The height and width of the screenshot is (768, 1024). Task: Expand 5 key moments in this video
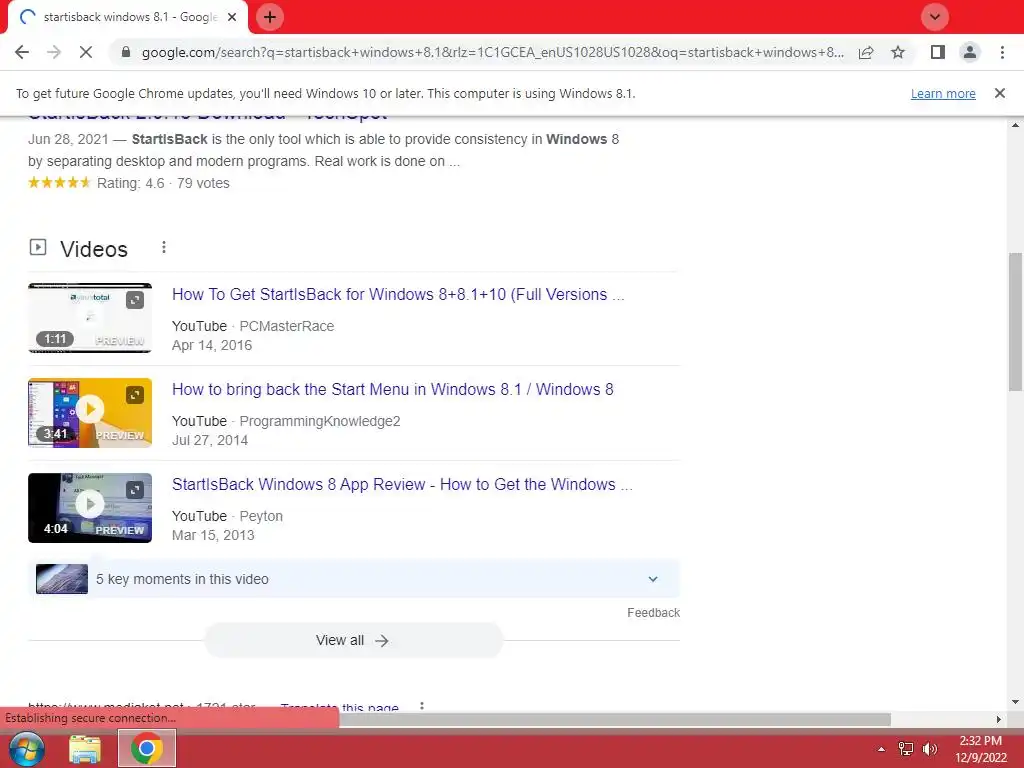[354, 579]
